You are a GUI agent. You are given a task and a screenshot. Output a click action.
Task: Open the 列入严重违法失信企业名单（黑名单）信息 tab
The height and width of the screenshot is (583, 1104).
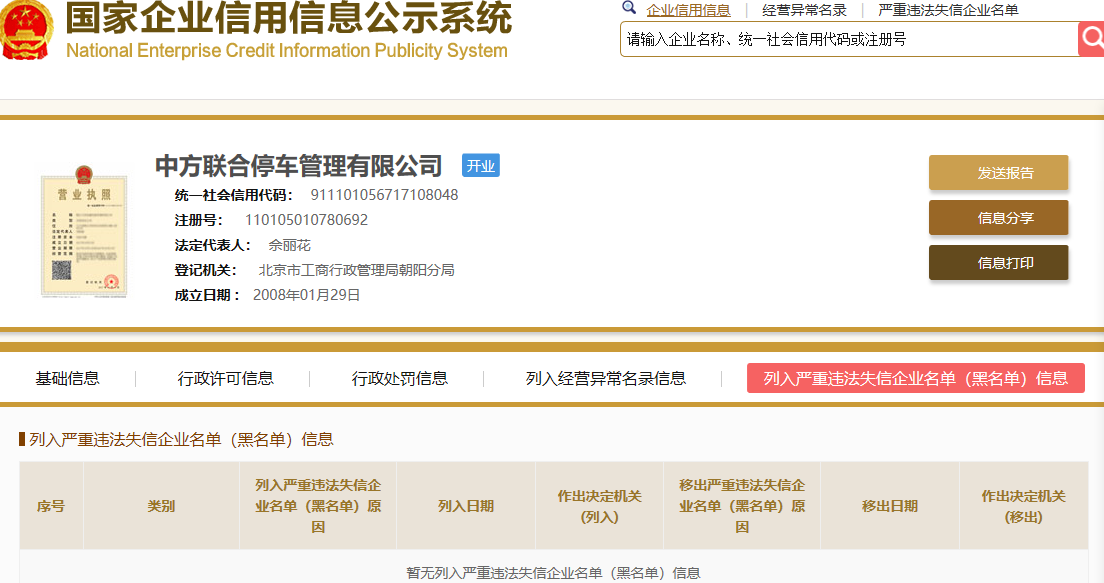coord(915,378)
